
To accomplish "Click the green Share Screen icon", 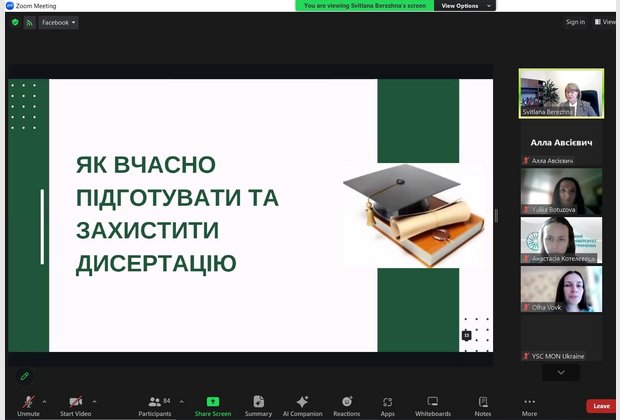I will point(213,402).
